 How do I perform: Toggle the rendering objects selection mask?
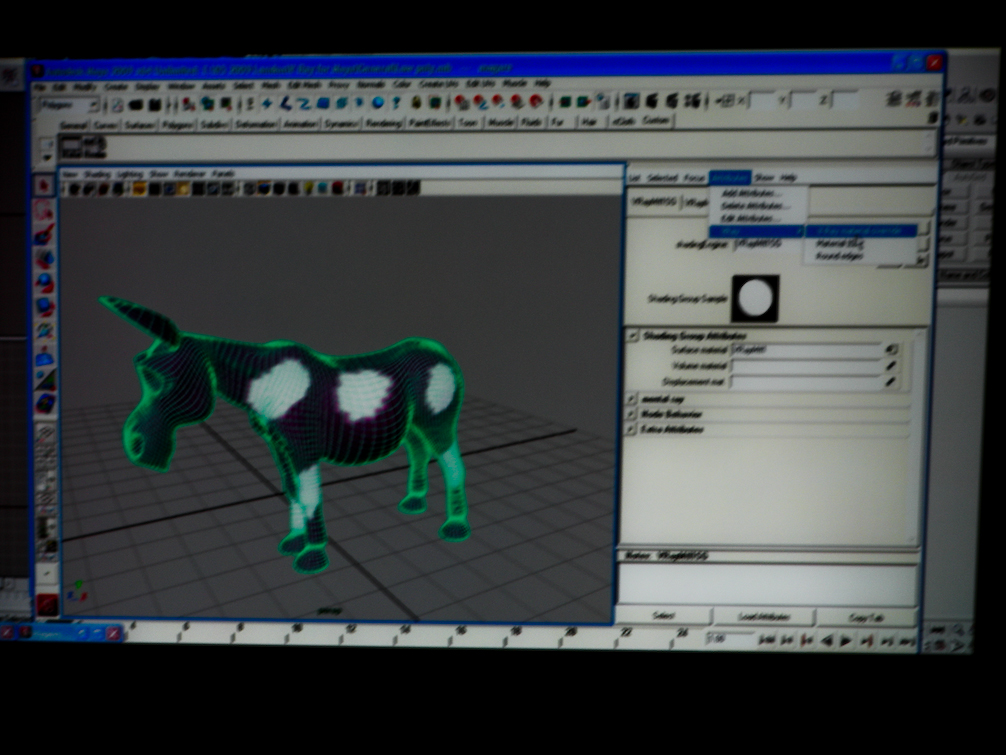[x=378, y=103]
